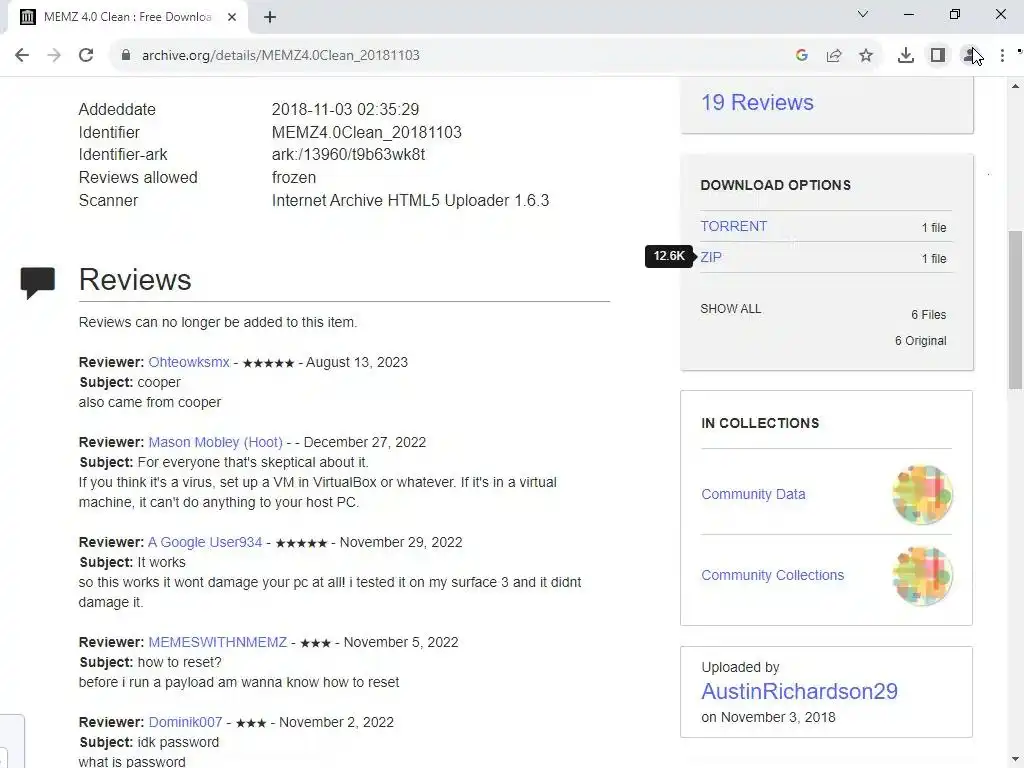Click 'Reviews can no longer be added' text
1024x768 pixels.
(217, 323)
